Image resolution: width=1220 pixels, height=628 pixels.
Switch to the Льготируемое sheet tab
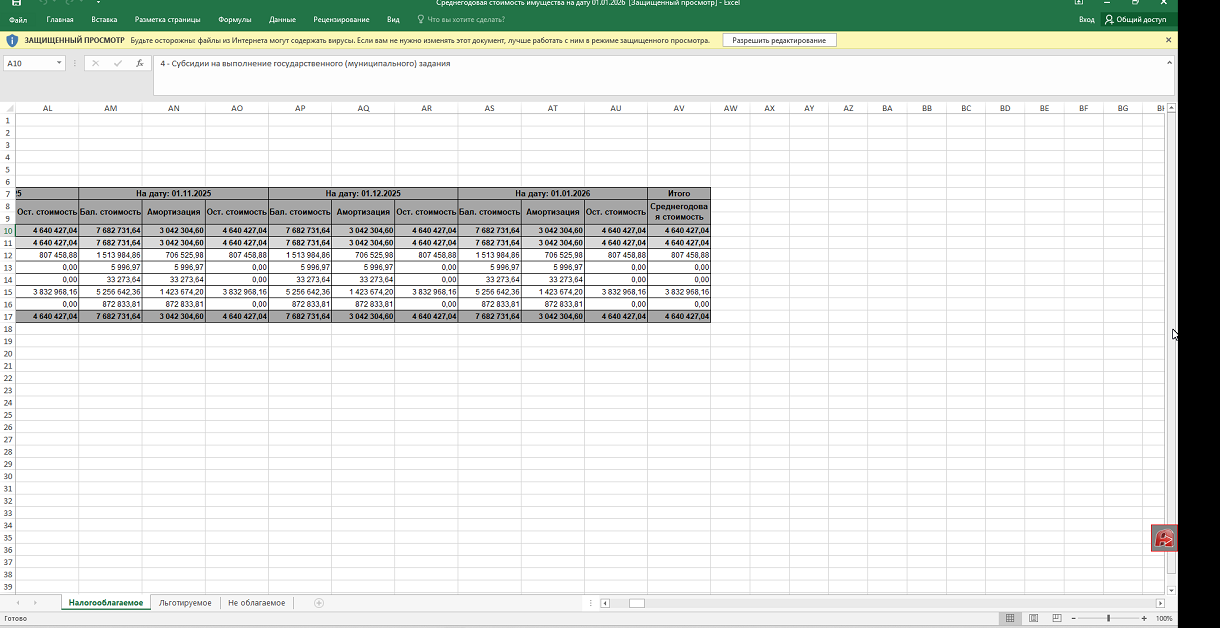[x=185, y=603]
